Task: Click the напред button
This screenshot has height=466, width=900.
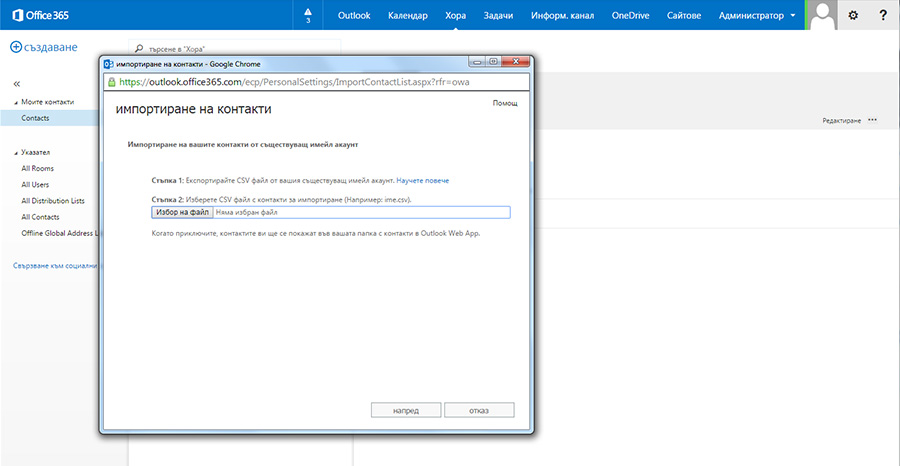Action: (406, 411)
